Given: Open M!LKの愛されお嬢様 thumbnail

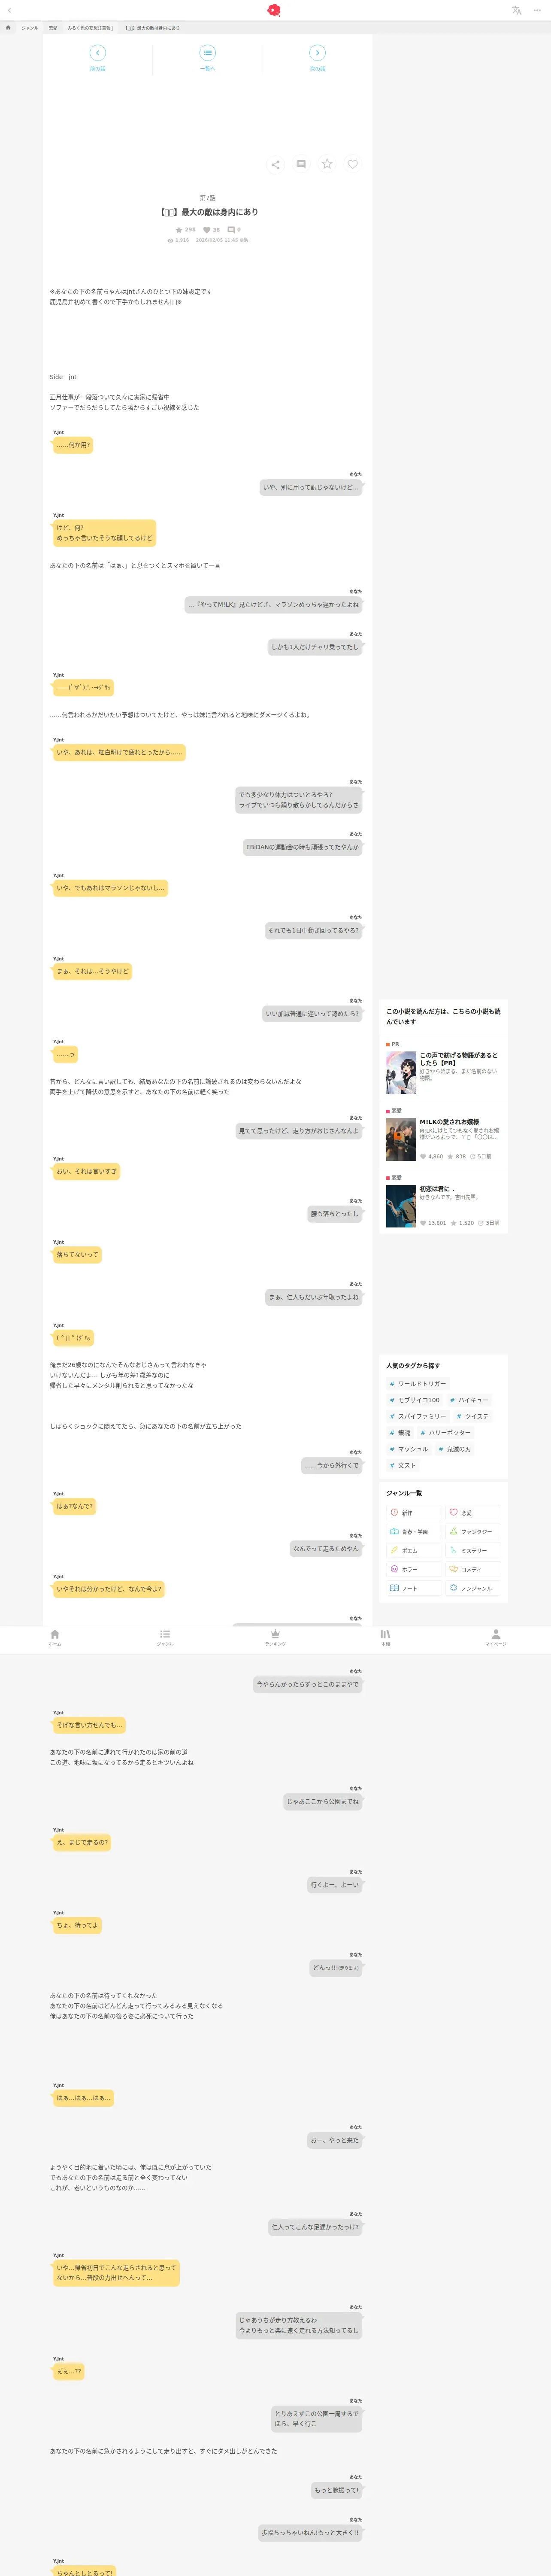Looking at the screenshot, I should point(401,1140).
